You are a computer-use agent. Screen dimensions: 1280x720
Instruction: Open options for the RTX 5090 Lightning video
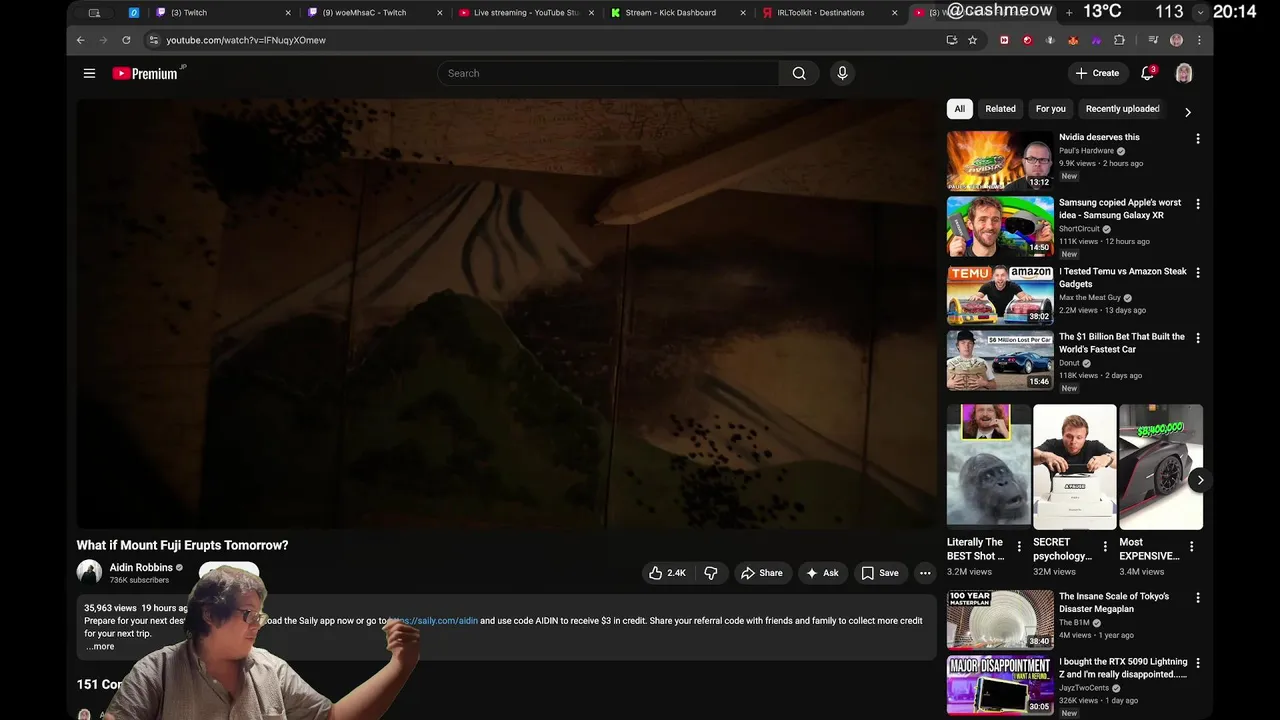(1197, 663)
